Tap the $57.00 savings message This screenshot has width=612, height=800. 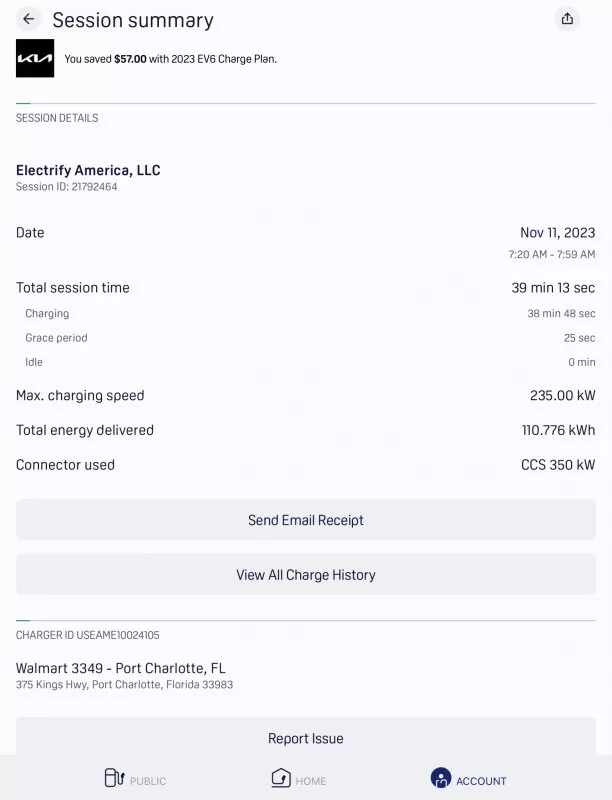point(170,59)
